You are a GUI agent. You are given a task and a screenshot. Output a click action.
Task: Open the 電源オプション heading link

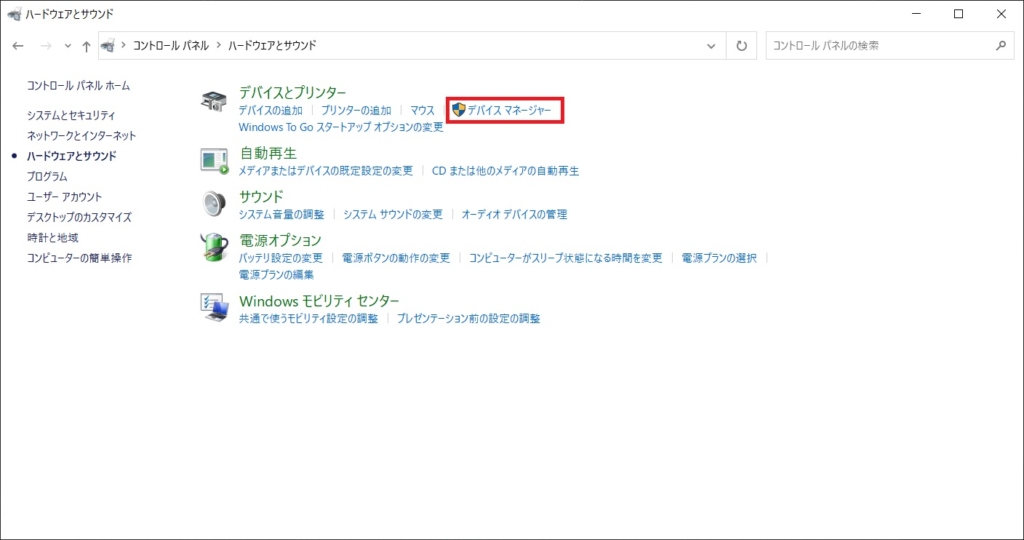[x=280, y=240]
